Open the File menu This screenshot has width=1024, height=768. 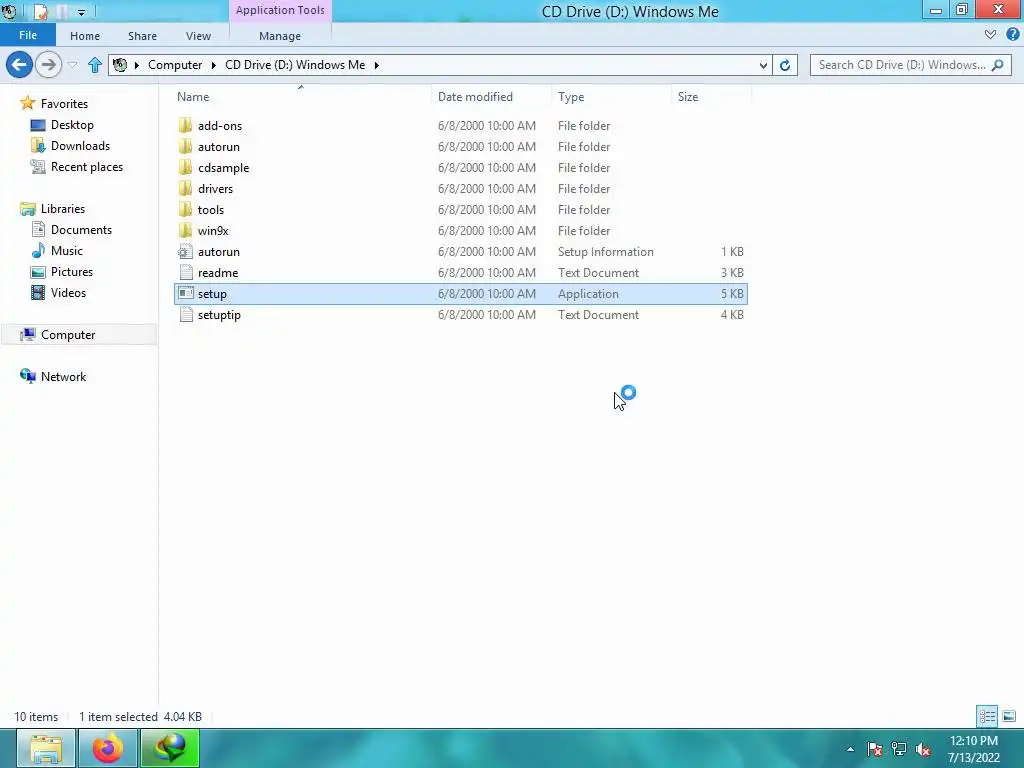point(27,35)
